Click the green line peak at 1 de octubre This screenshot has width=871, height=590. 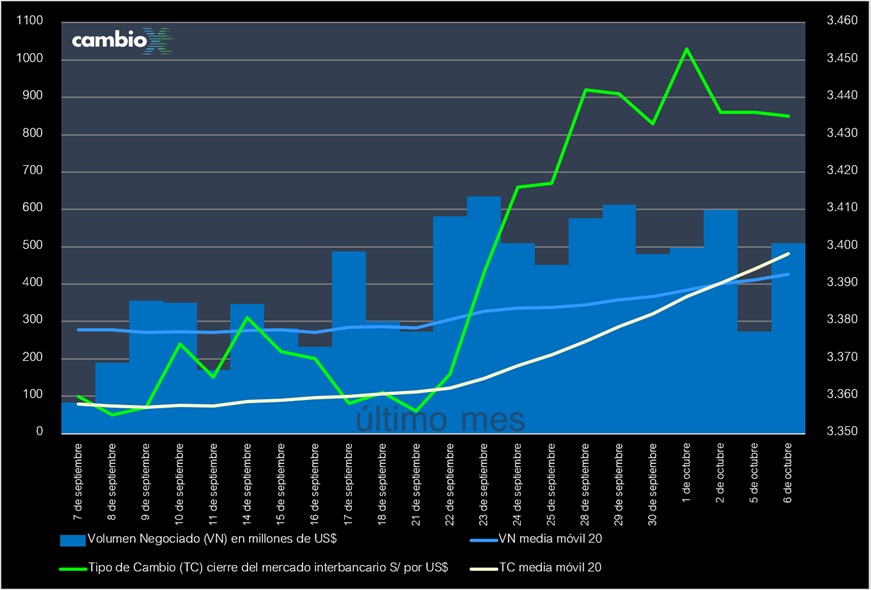click(687, 48)
